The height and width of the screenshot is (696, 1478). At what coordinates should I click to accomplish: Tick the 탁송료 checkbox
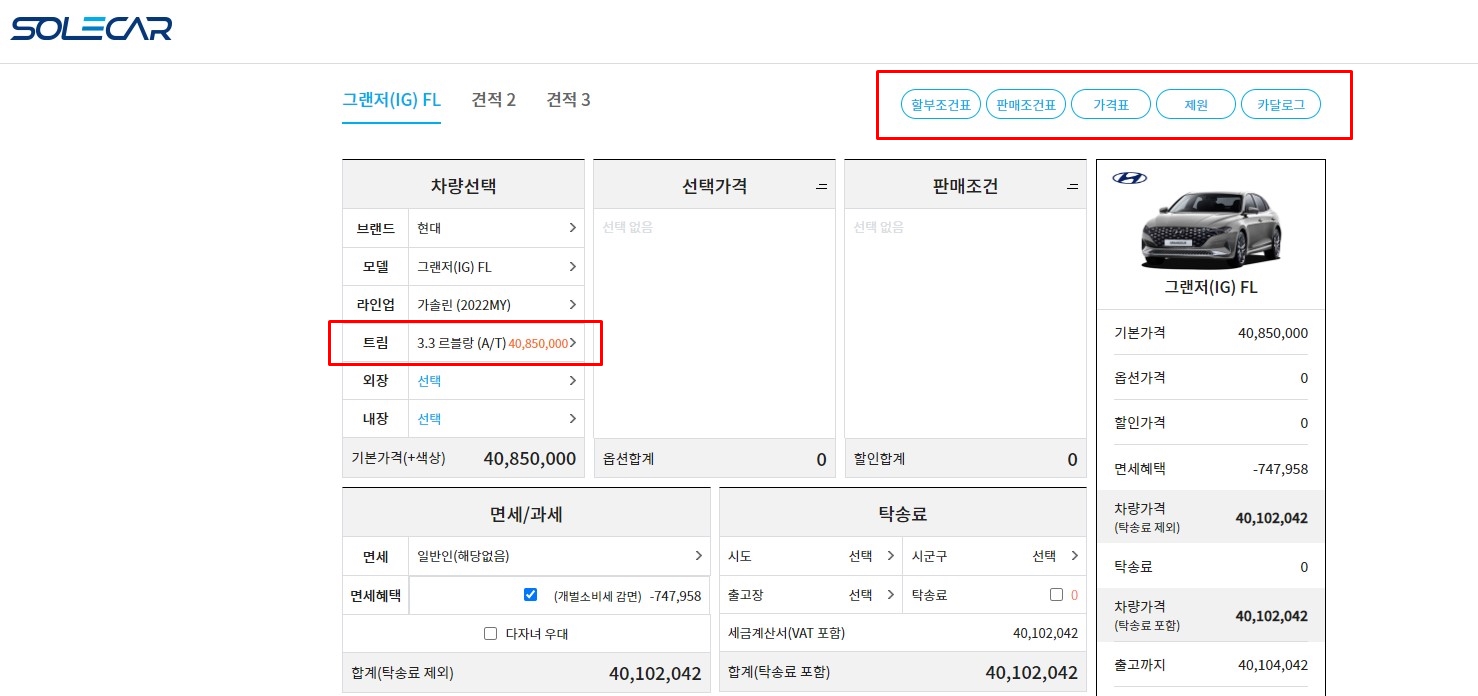click(x=1056, y=594)
